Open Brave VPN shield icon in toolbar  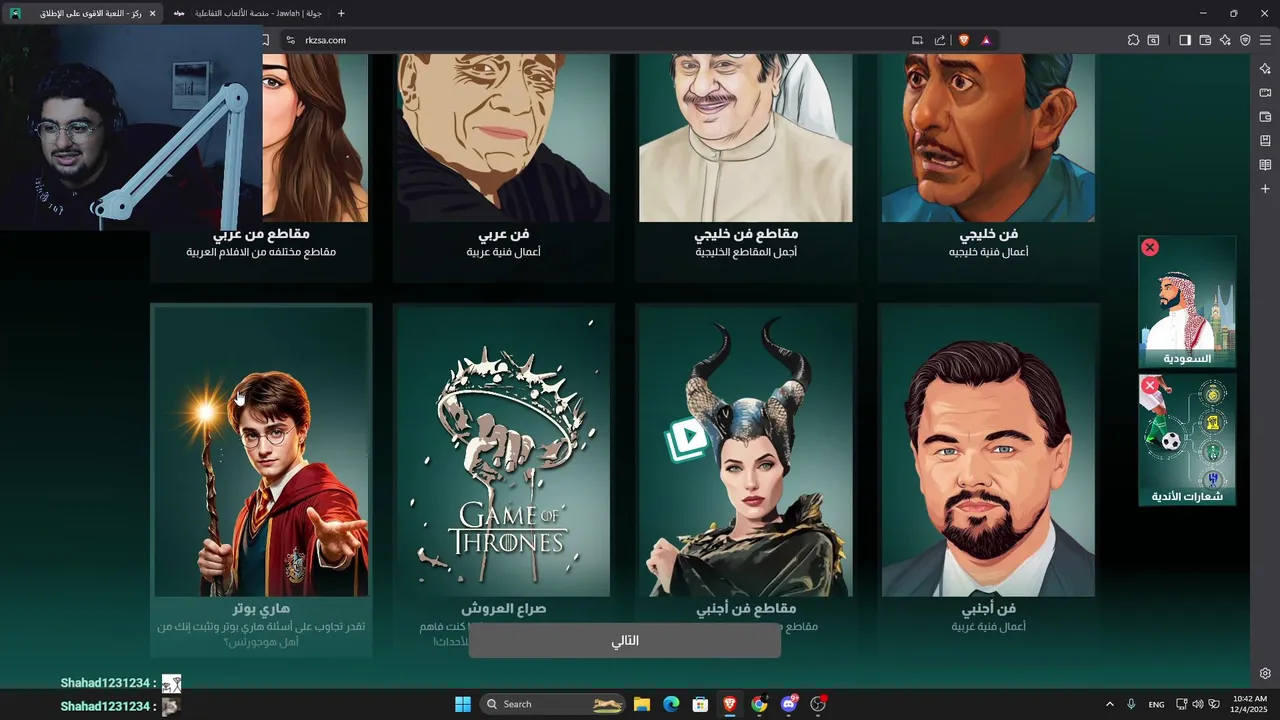[x=1245, y=40]
